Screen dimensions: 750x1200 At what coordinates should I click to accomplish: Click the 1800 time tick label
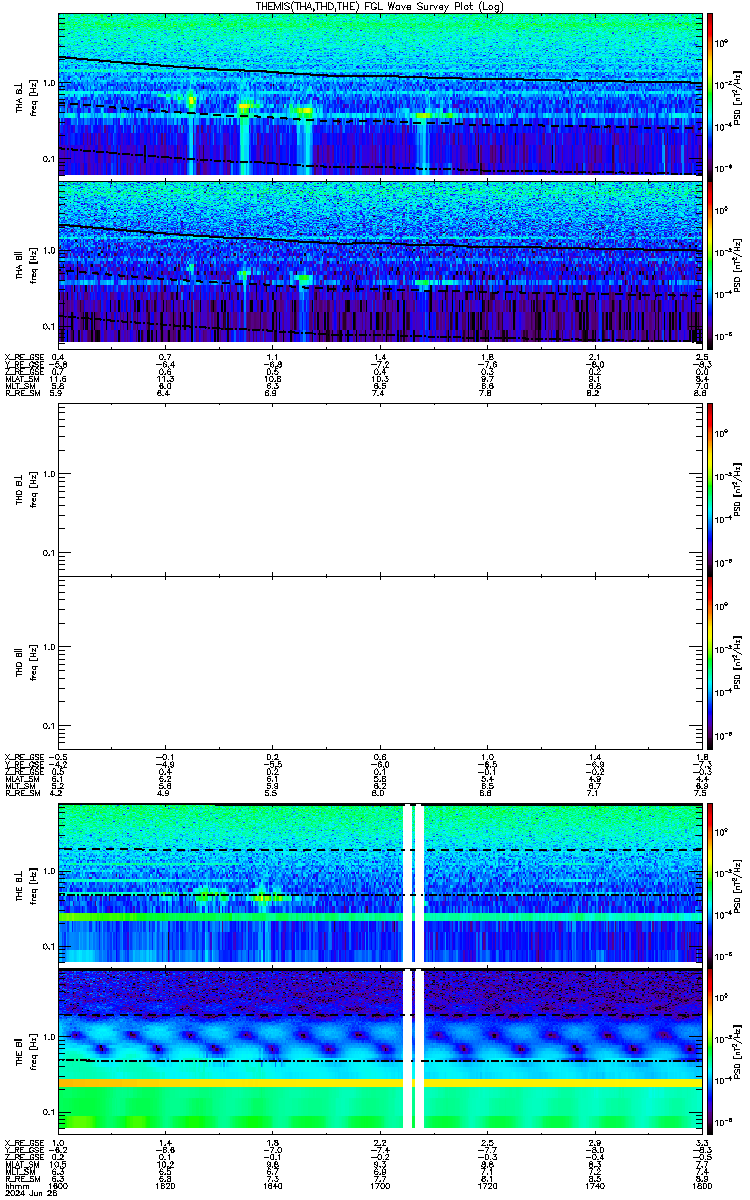[700, 1186]
